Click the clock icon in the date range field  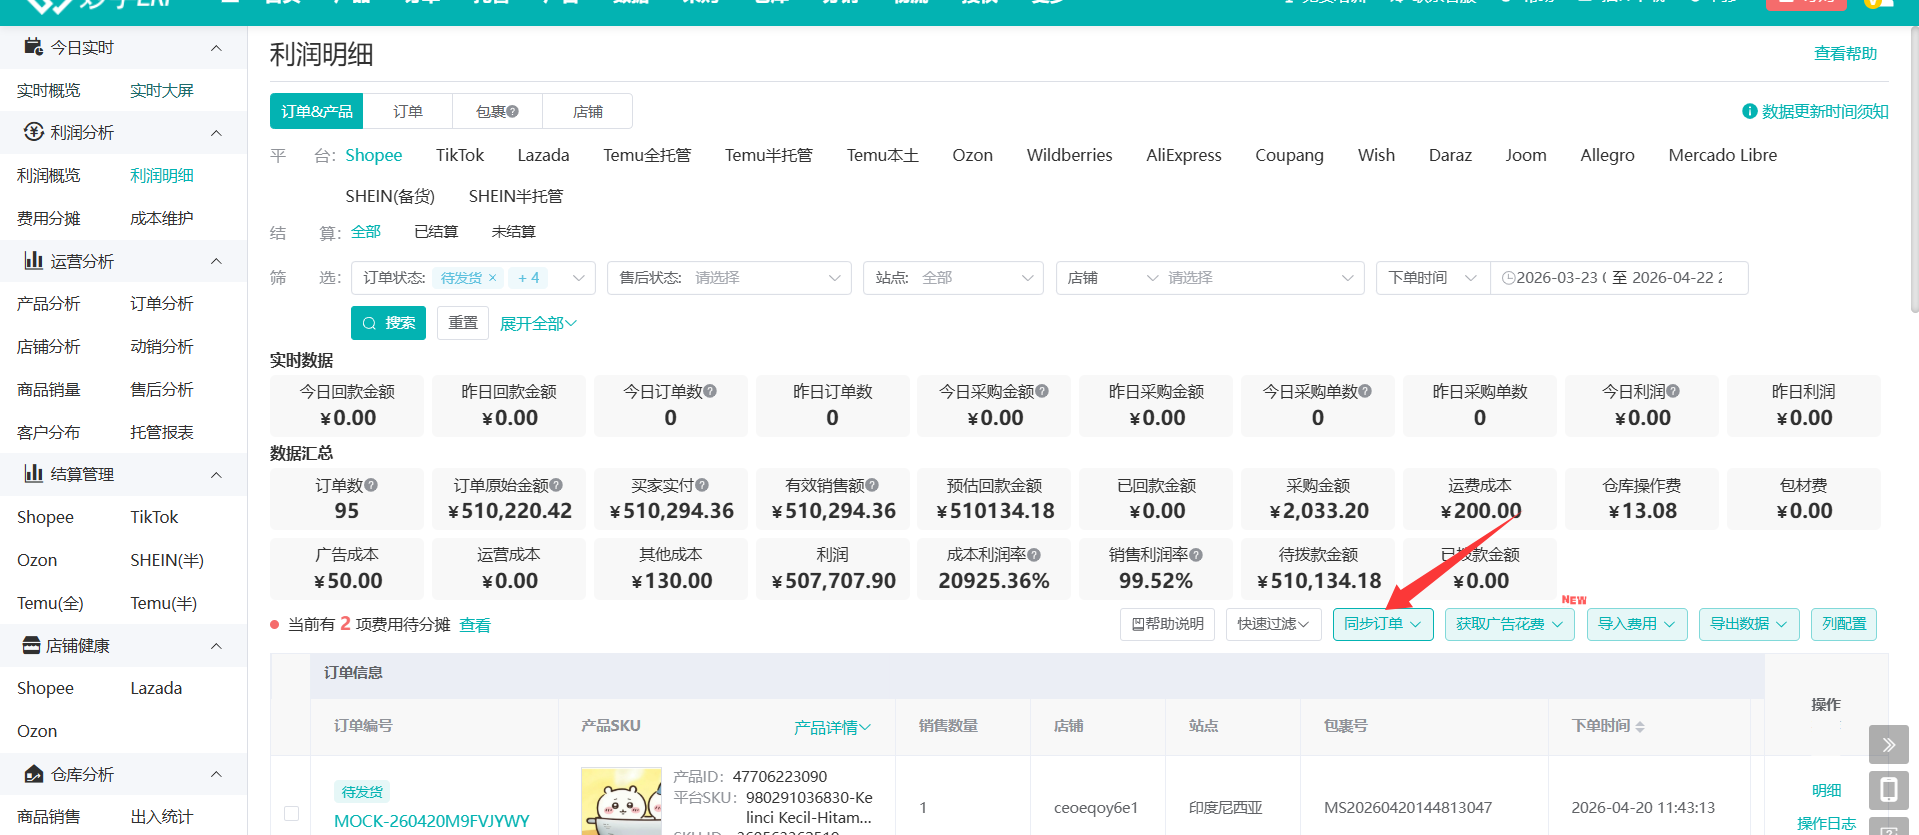pyautogui.click(x=1508, y=278)
